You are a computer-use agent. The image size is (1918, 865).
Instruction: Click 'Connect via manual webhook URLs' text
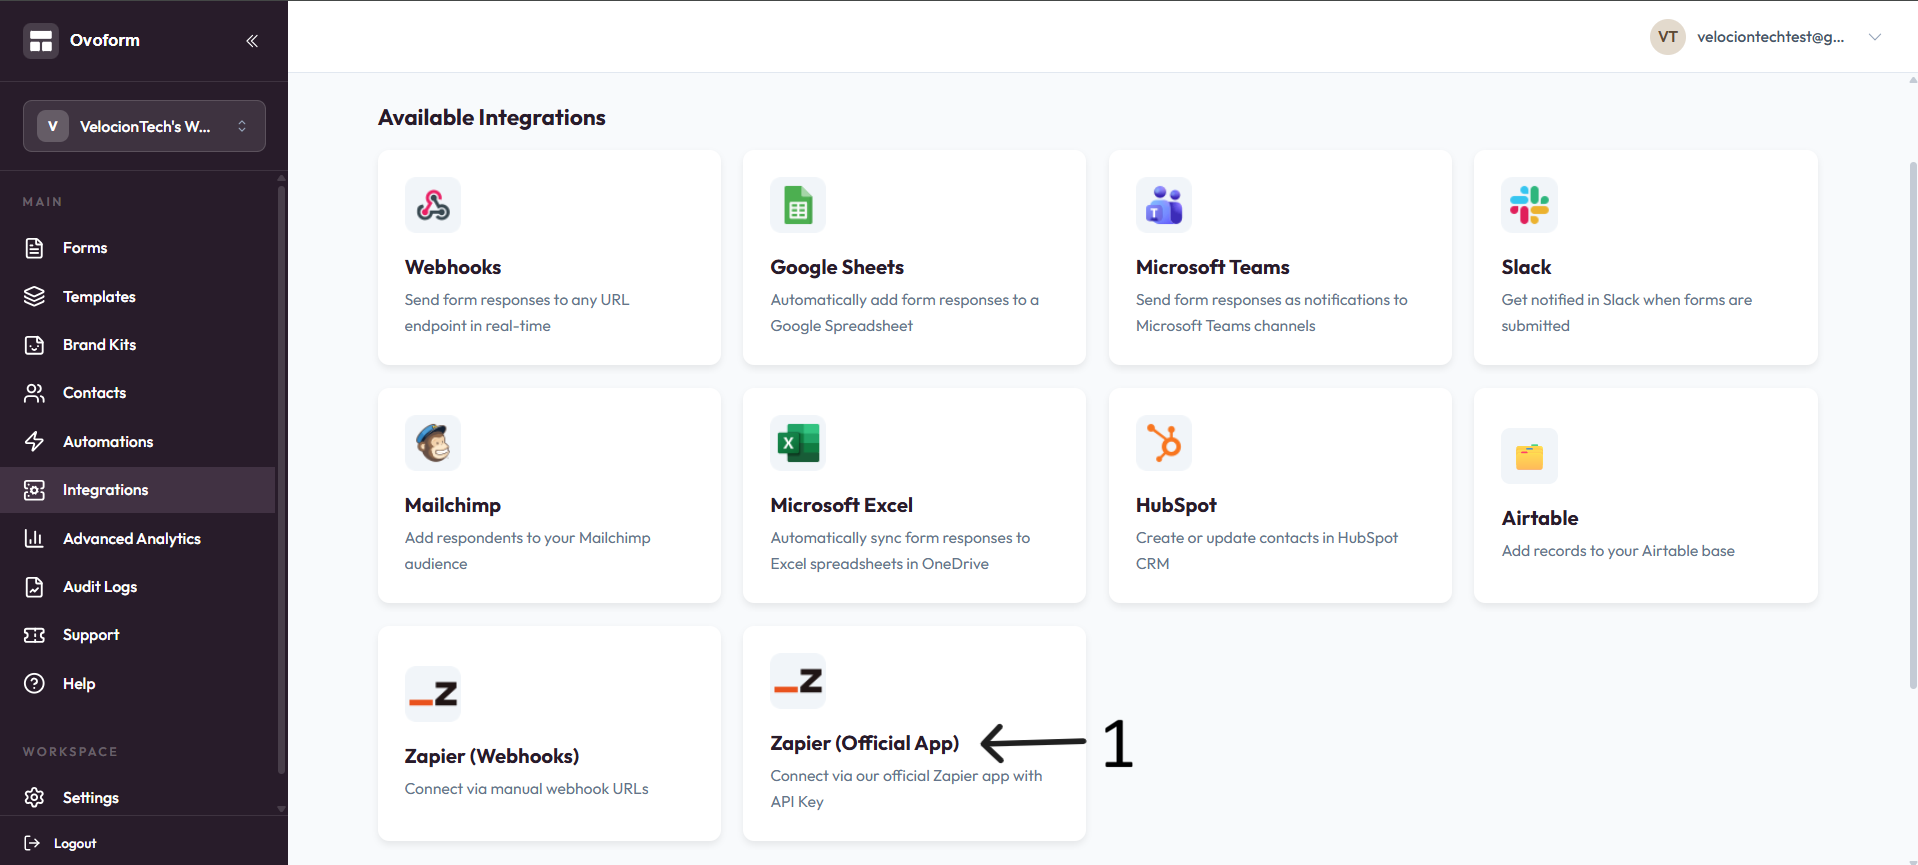coord(527,789)
